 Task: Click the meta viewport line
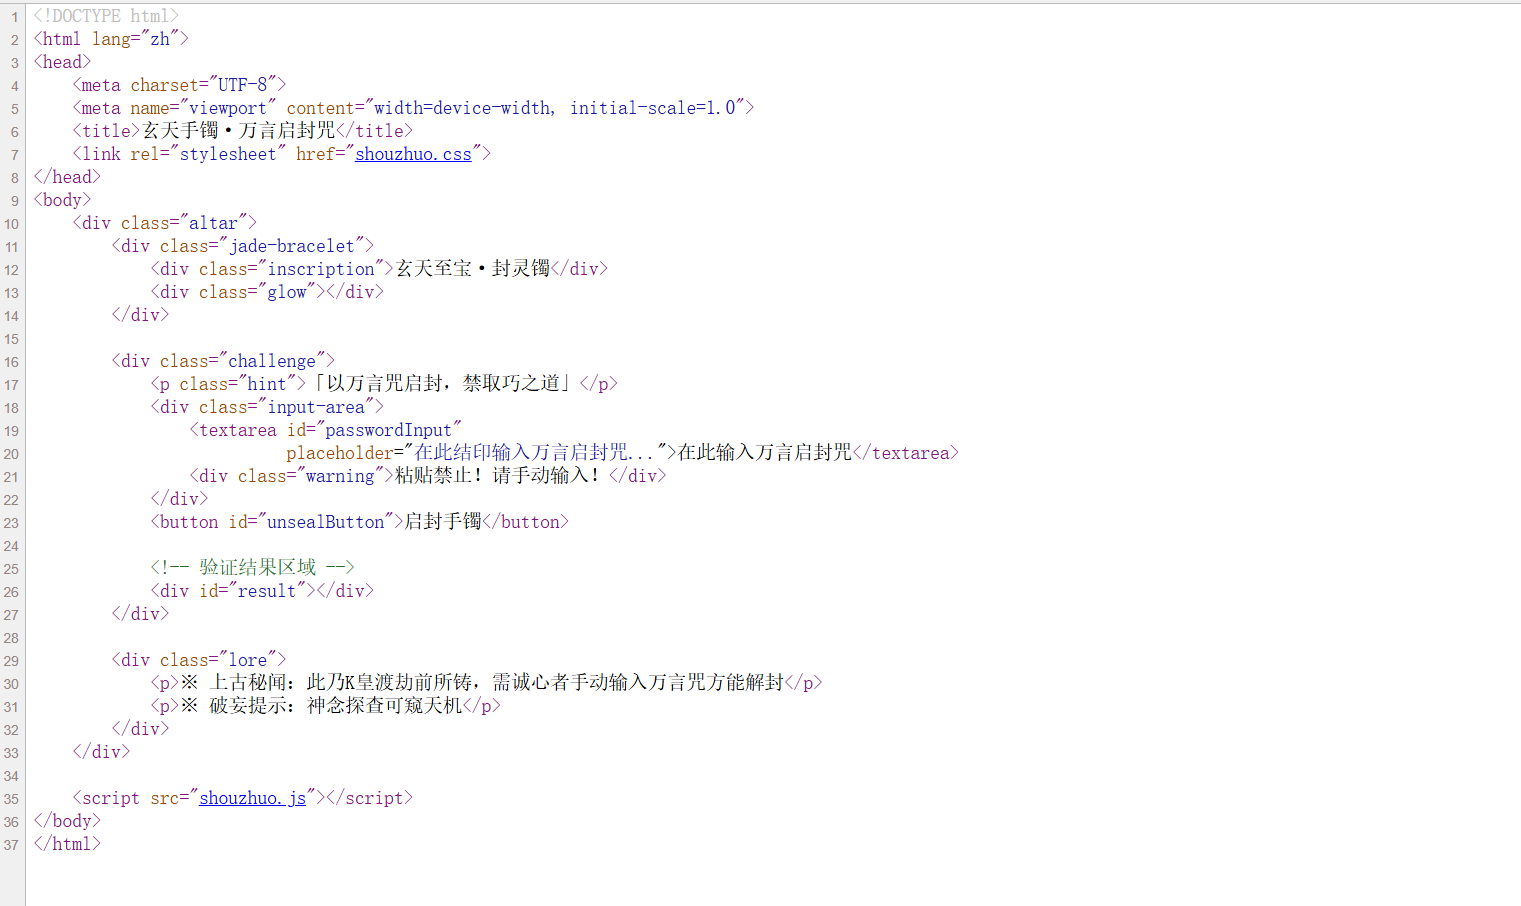413,108
